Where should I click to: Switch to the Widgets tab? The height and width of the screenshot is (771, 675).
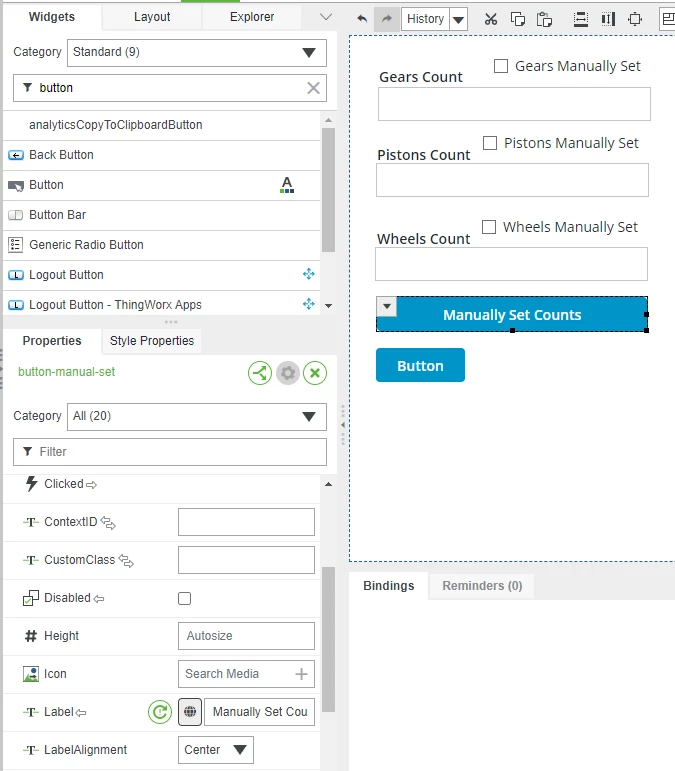tap(52, 17)
